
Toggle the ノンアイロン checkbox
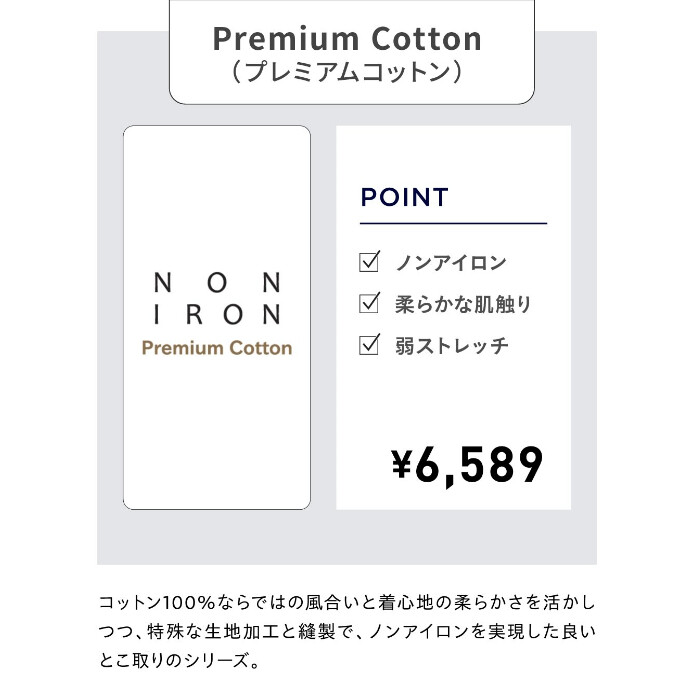pos(369,263)
